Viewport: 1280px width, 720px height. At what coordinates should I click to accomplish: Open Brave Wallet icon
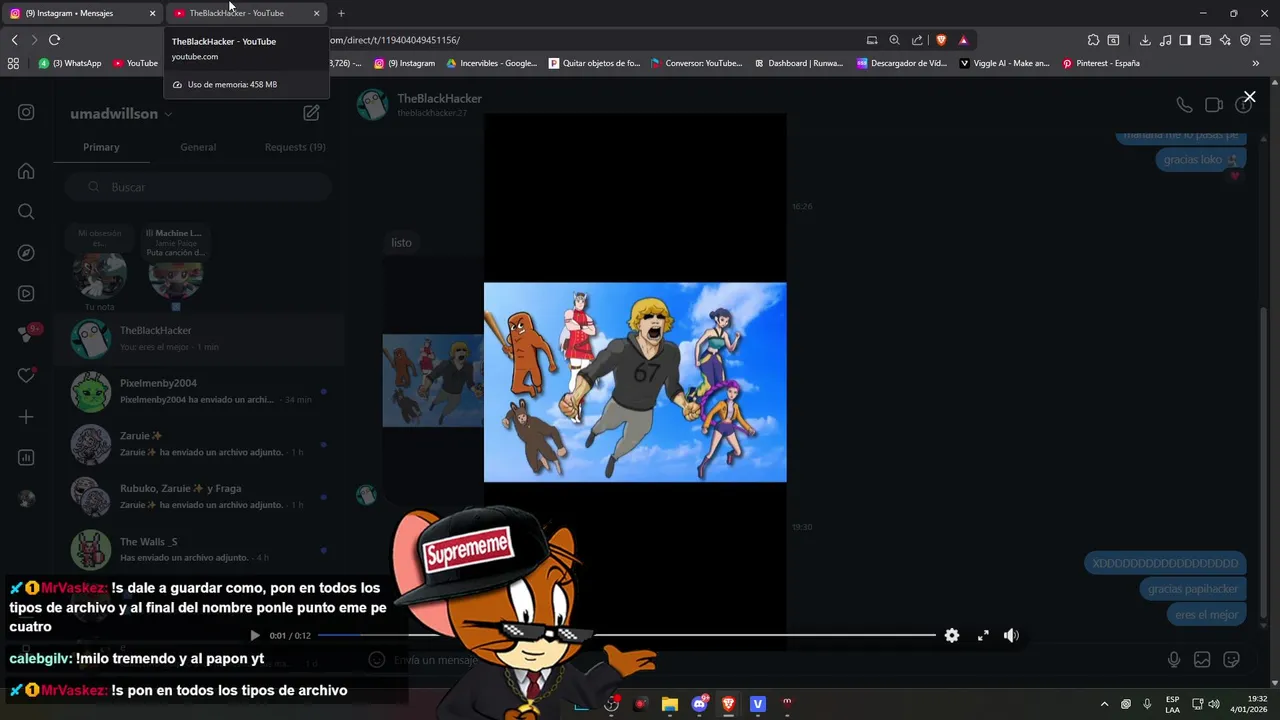click(x=1205, y=40)
